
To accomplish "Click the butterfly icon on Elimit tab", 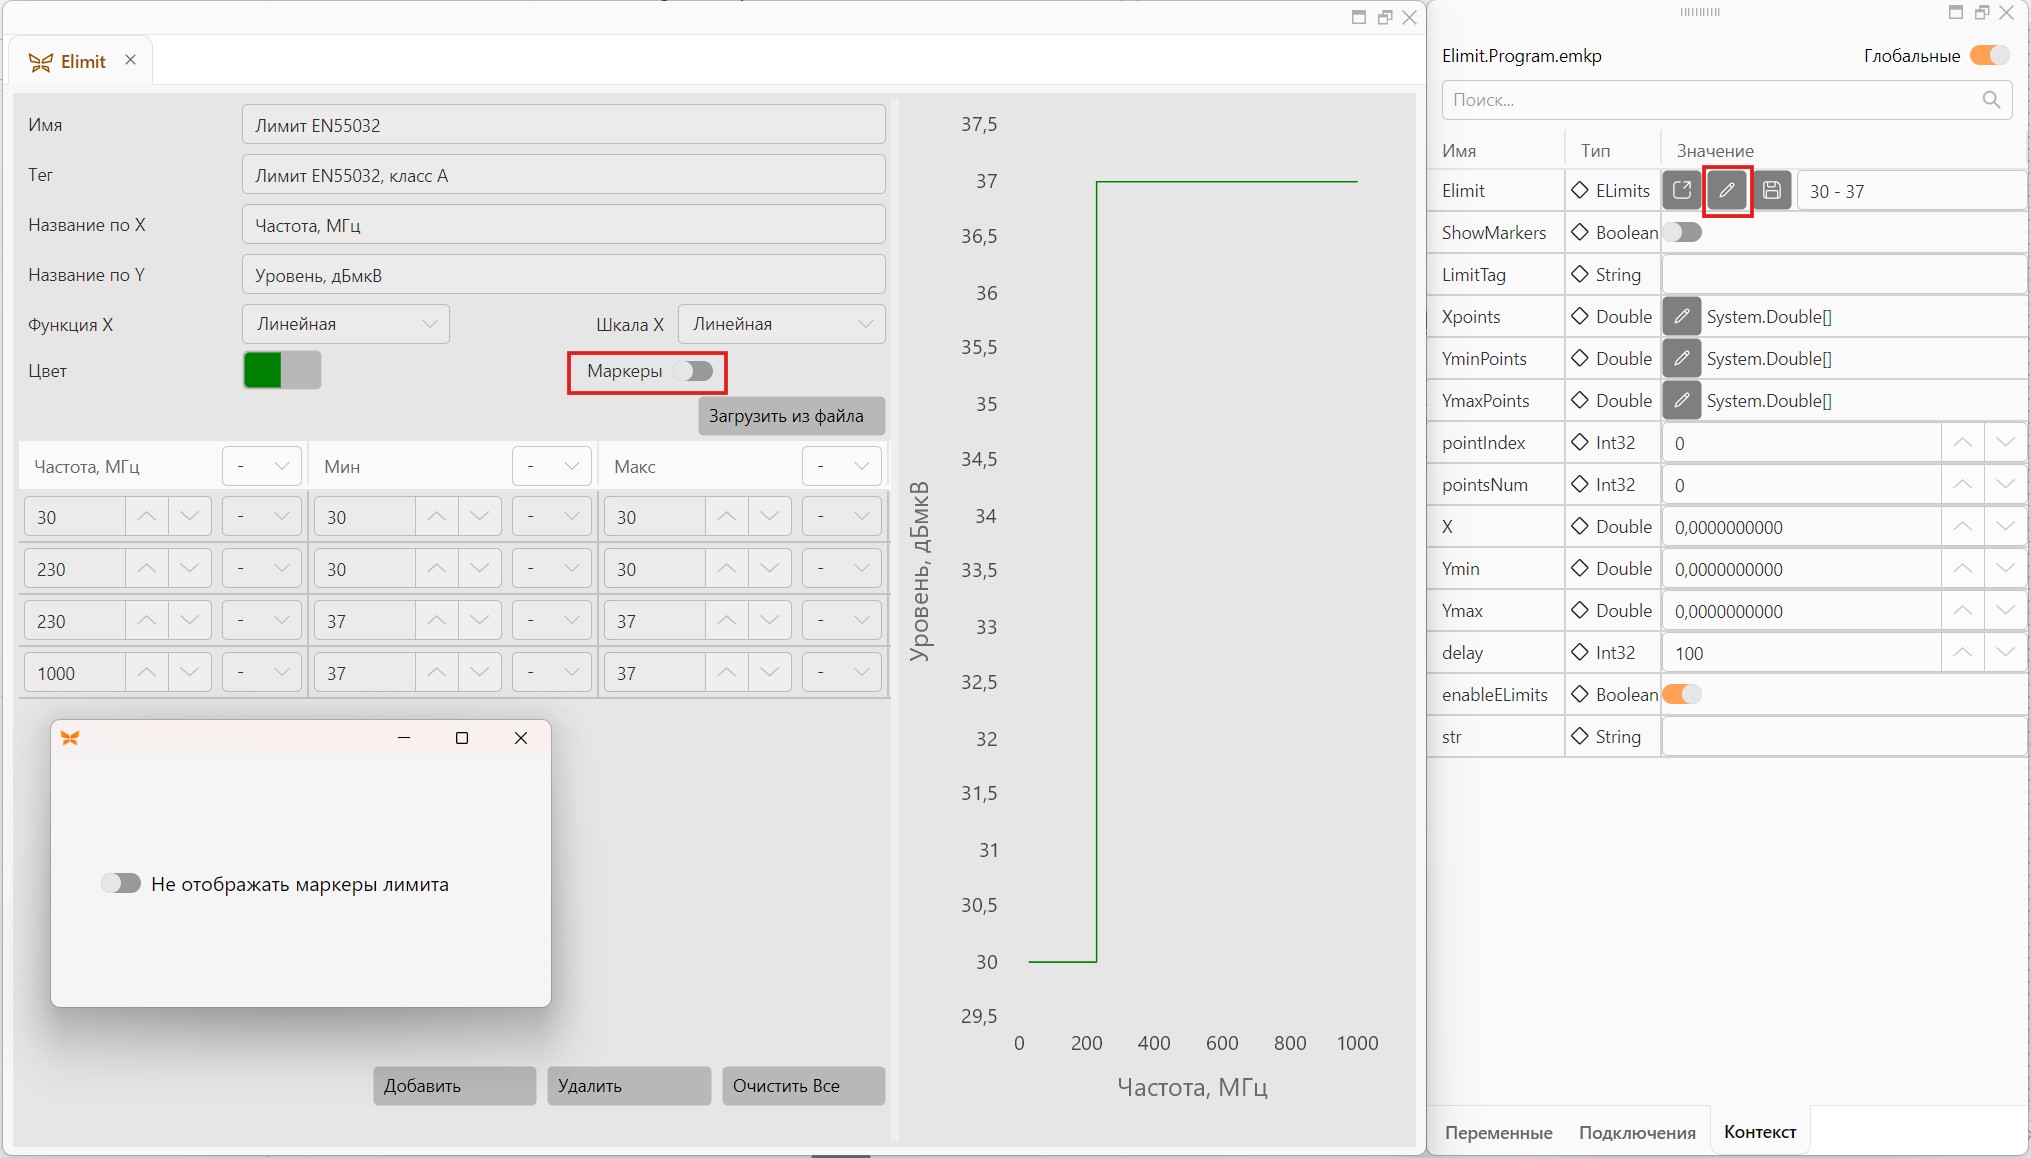I will click(x=40, y=62).
